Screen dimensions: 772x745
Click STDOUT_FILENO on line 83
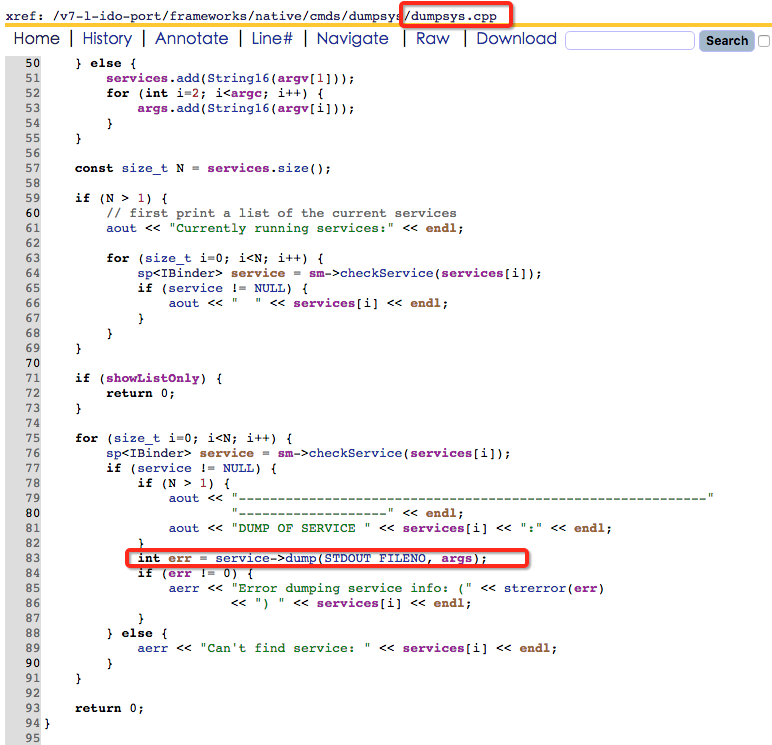(x=375, y=558)
